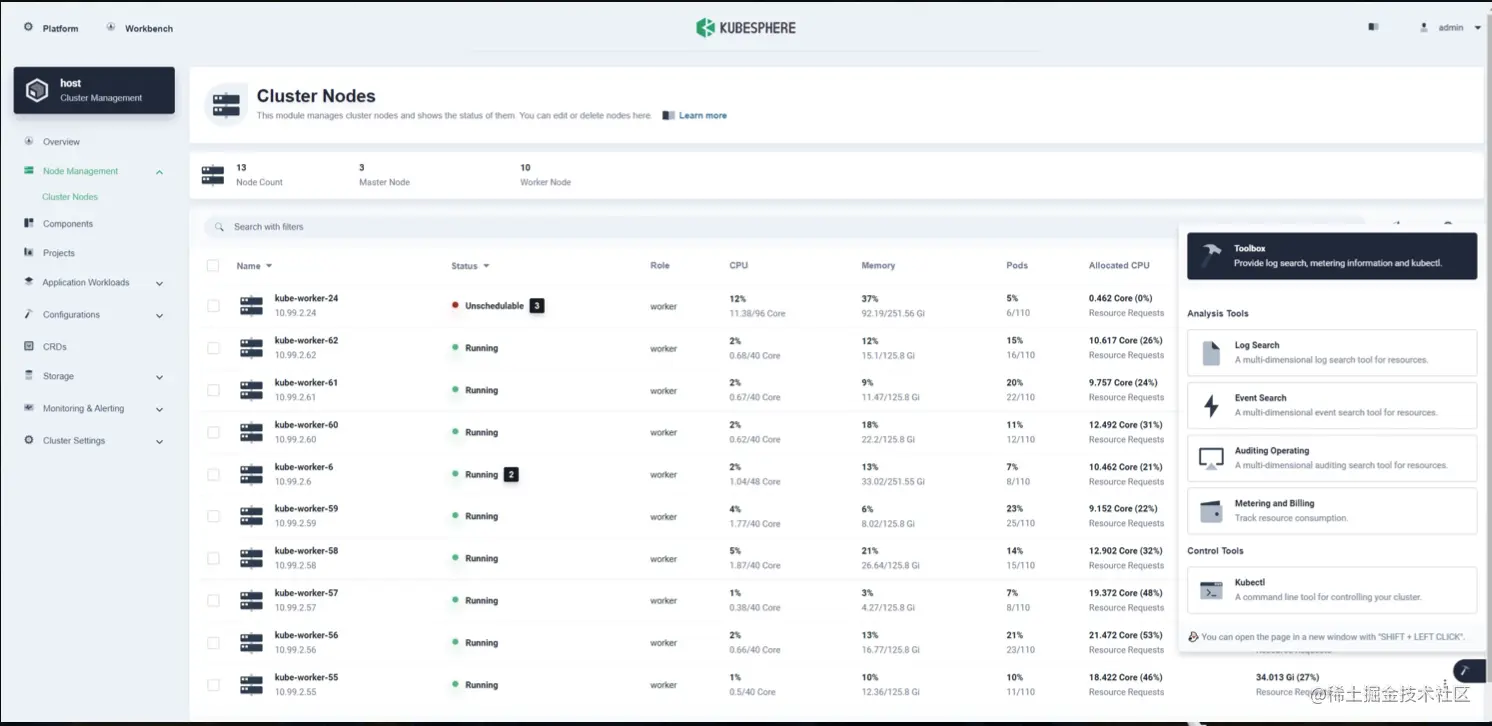Open the admin account dropdown

point(1478,28)
